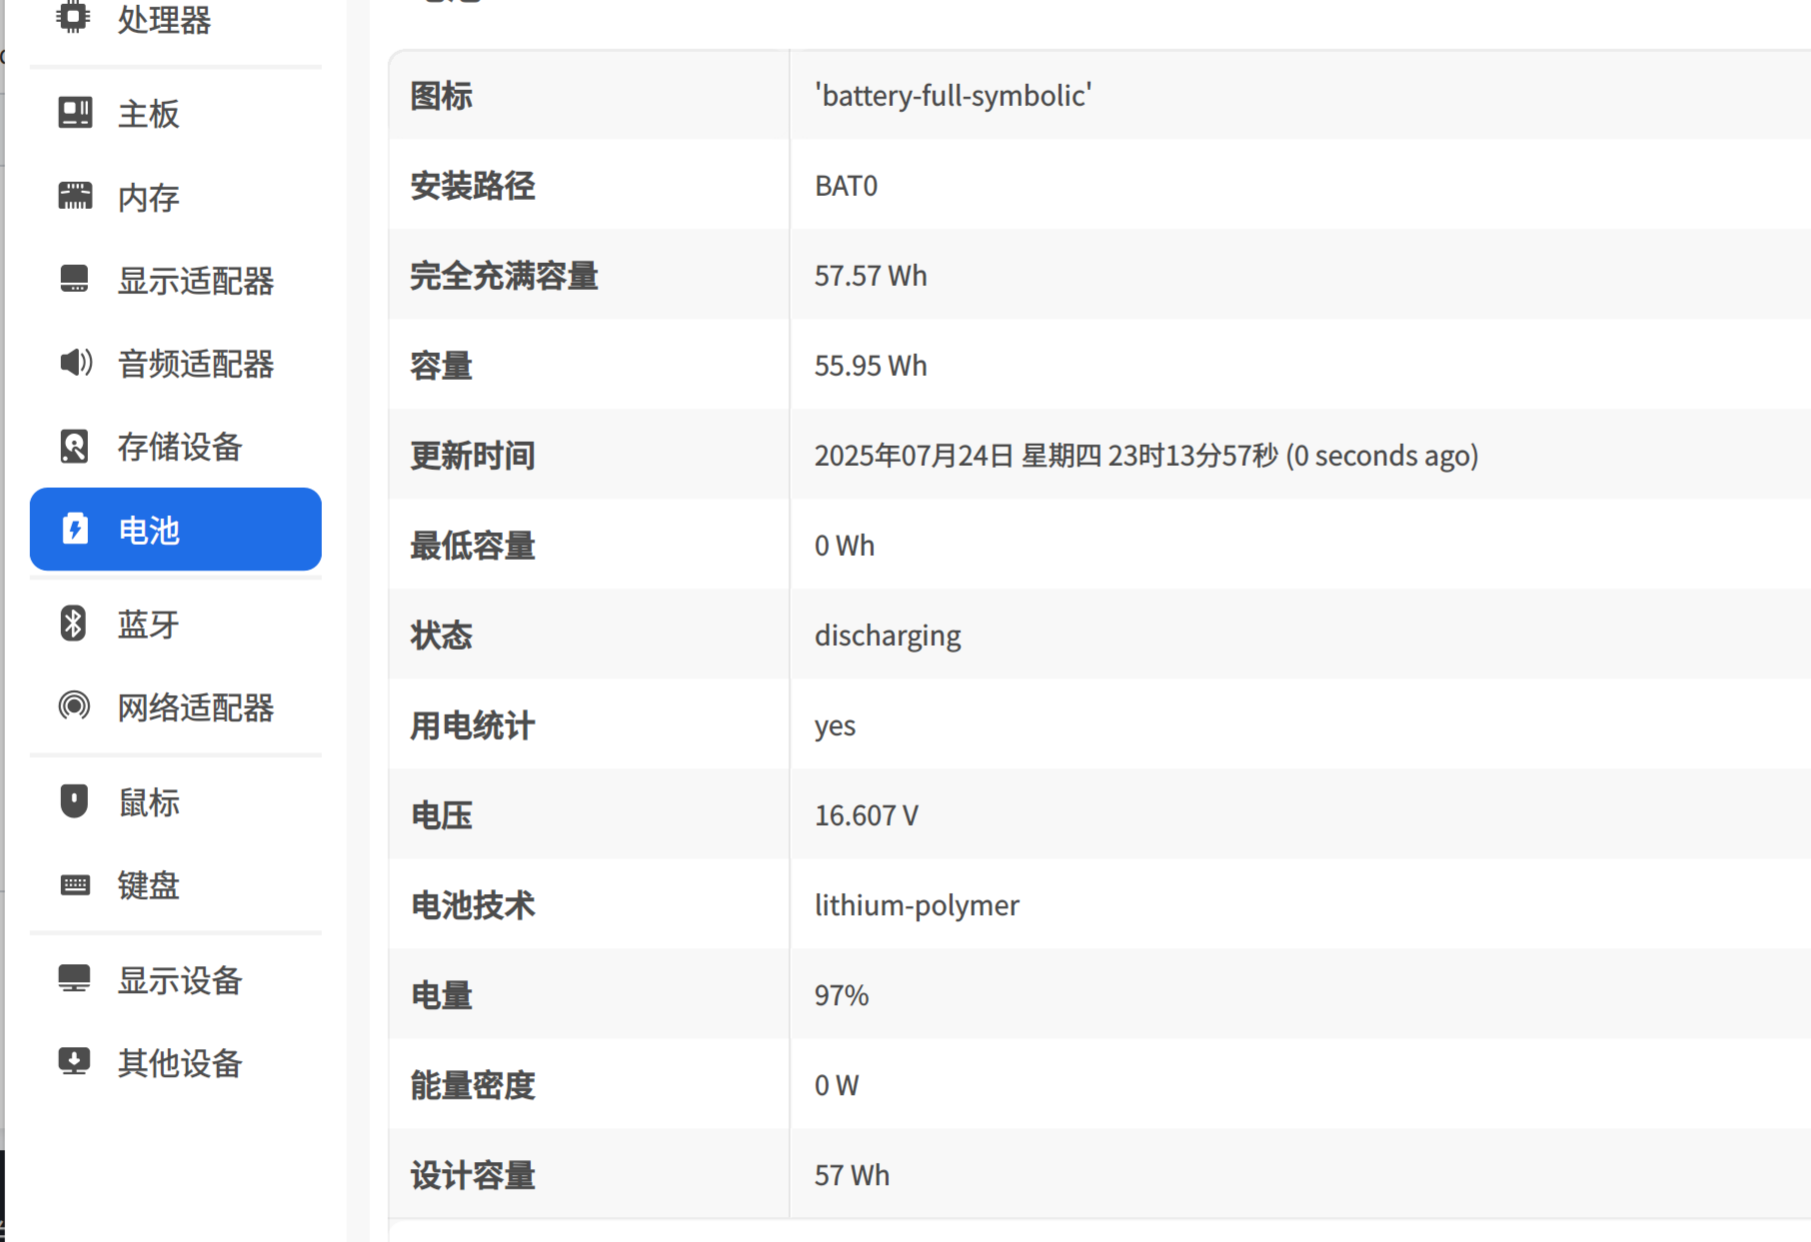Screen dimensions: 1811x1242
Task: Click the 设计容量 57 Wh row
Action: (x=1100, y=1175)
